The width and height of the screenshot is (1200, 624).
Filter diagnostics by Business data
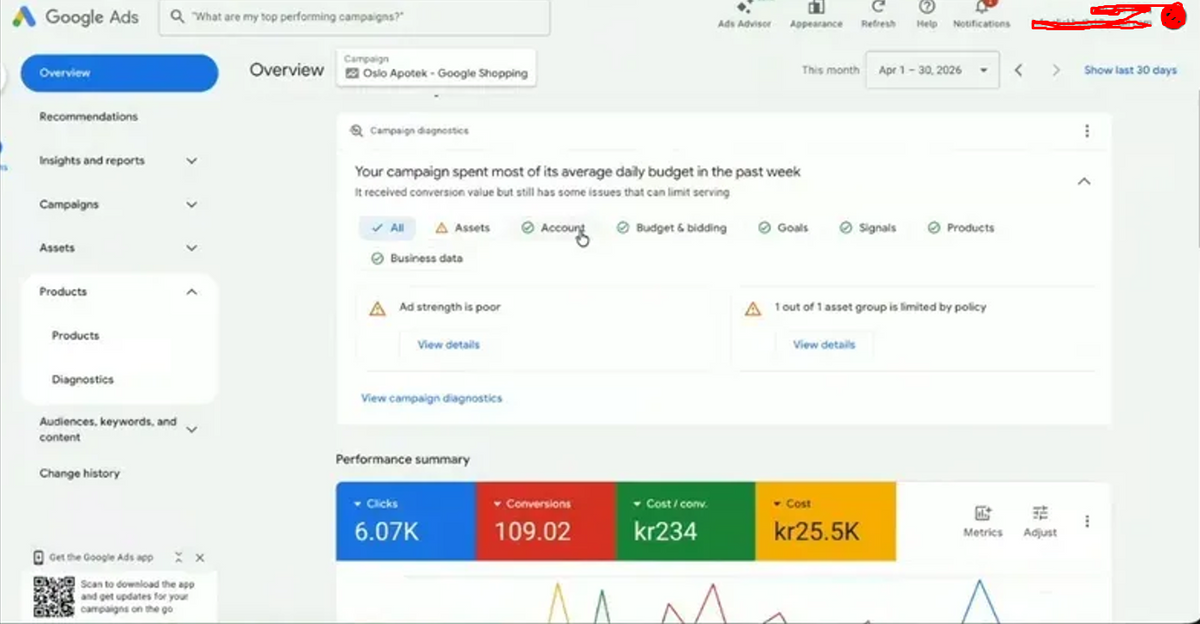click(417, 258)
